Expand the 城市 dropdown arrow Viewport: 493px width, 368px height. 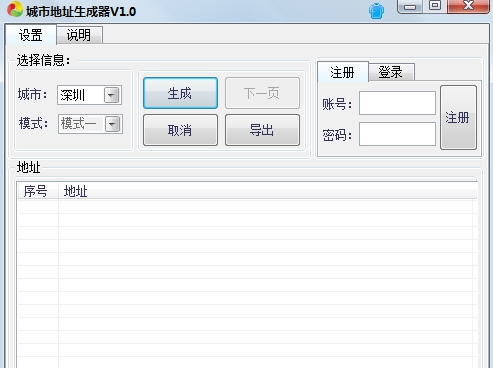coord(112,95)
